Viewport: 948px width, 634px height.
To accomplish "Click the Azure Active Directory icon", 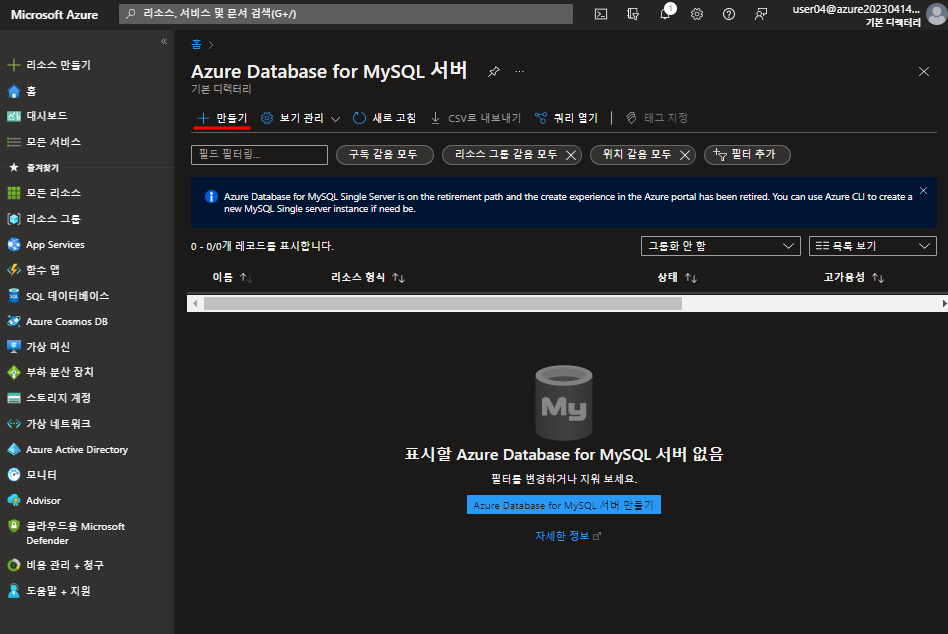I will click(x=13, y=450).
